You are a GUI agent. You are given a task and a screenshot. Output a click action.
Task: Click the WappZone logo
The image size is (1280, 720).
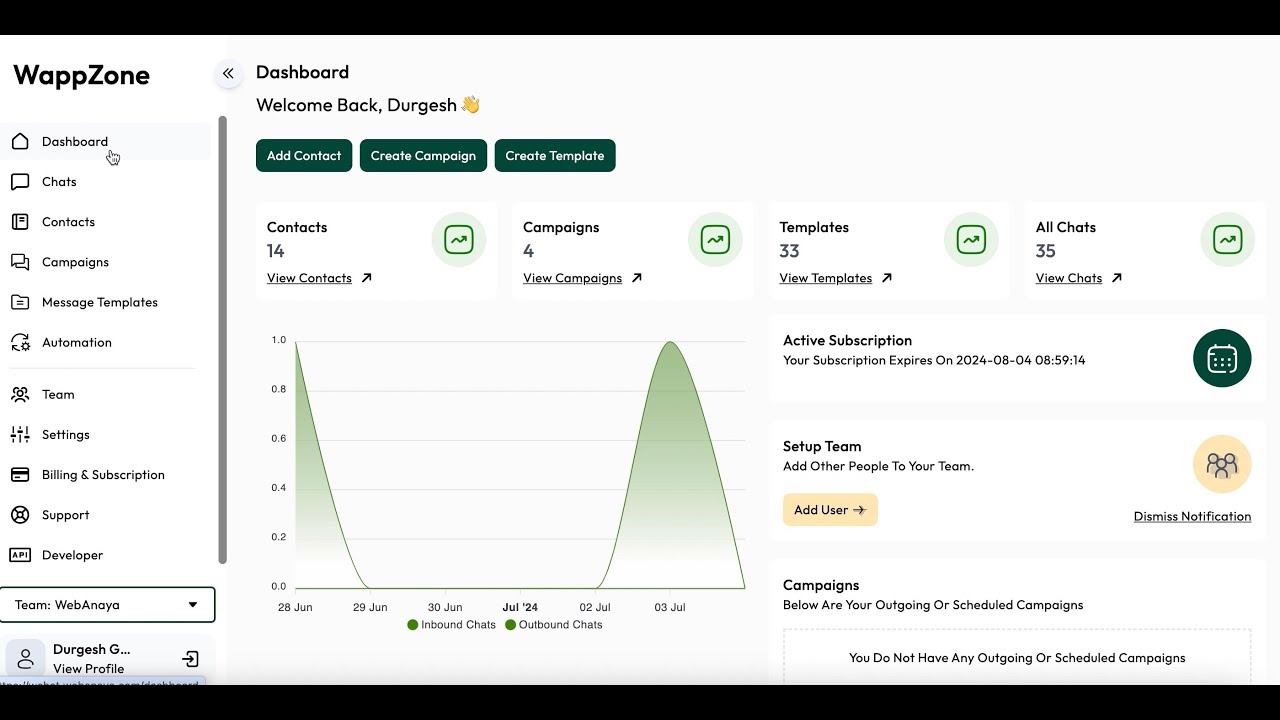pyautogui.click(x=81, y=75)
